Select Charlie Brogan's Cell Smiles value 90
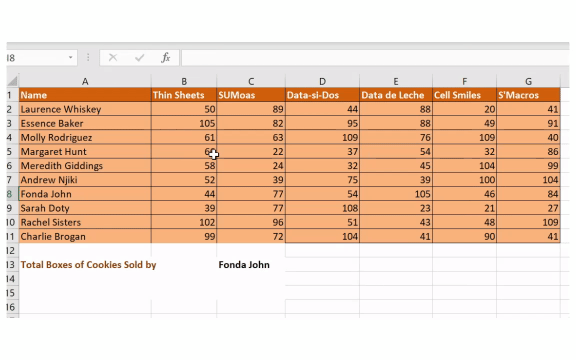The width and height of the screenshot is (576, 360). (x=464, y=237)
